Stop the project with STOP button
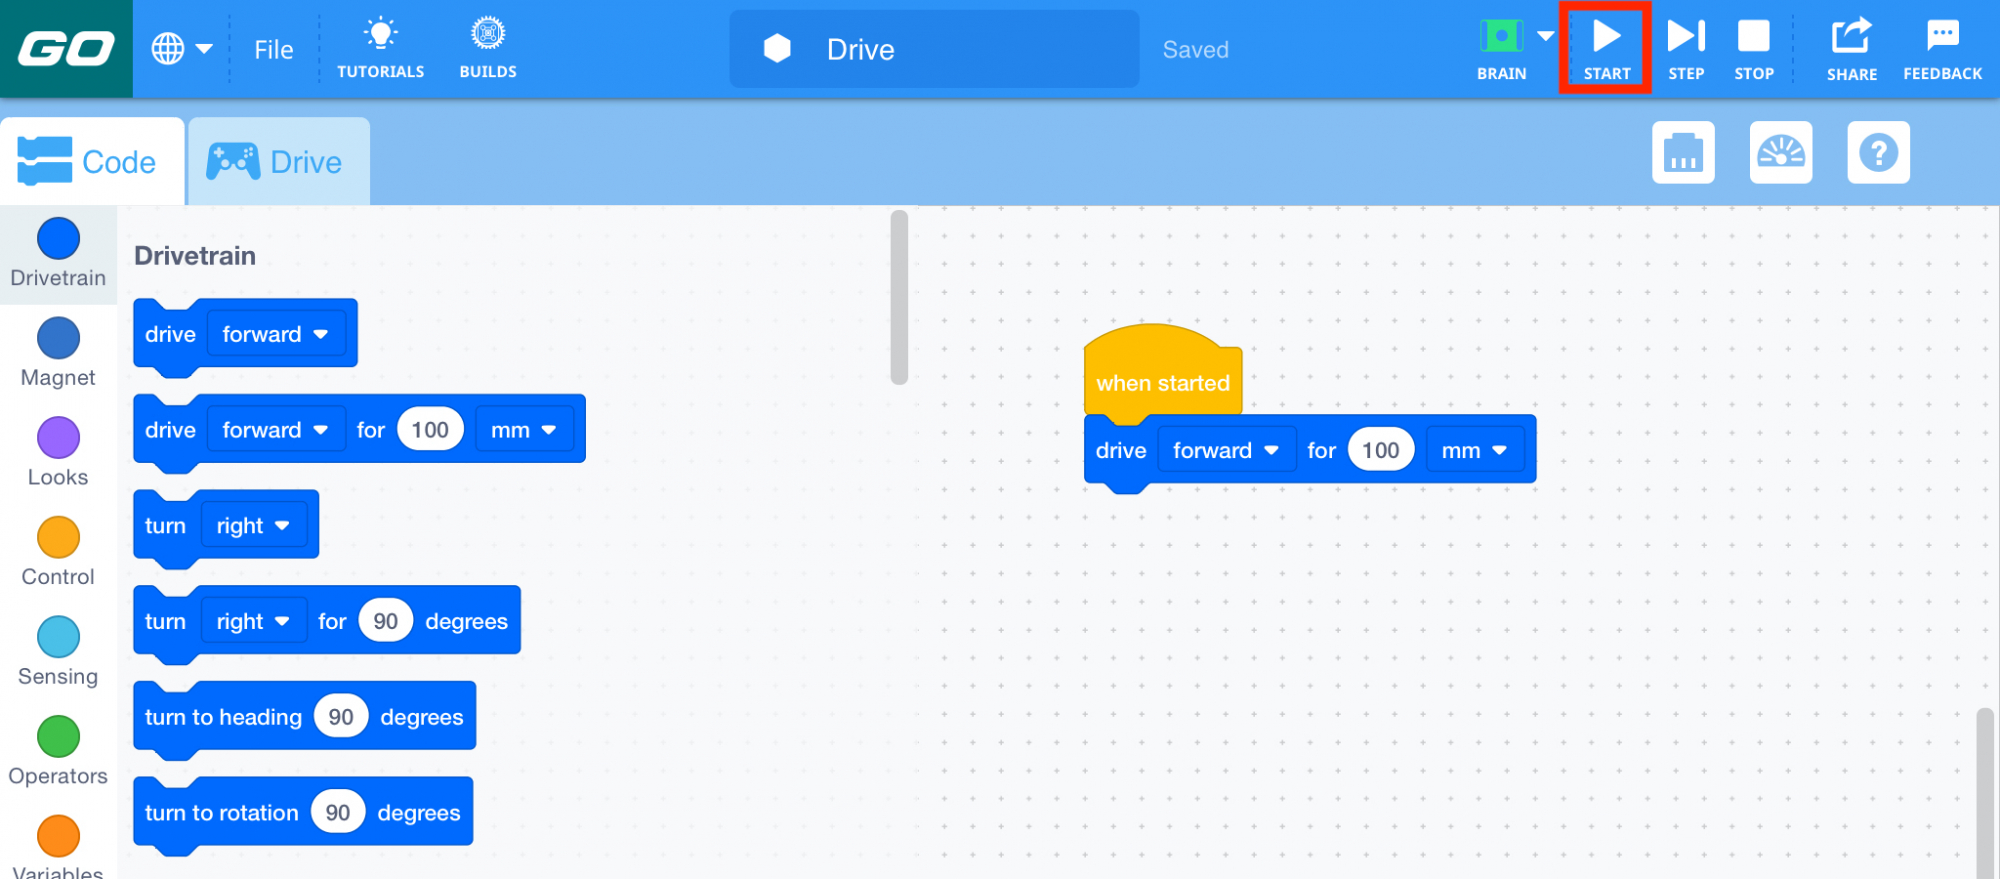The image size is (2000, 879). click(x=1754, y=48)
